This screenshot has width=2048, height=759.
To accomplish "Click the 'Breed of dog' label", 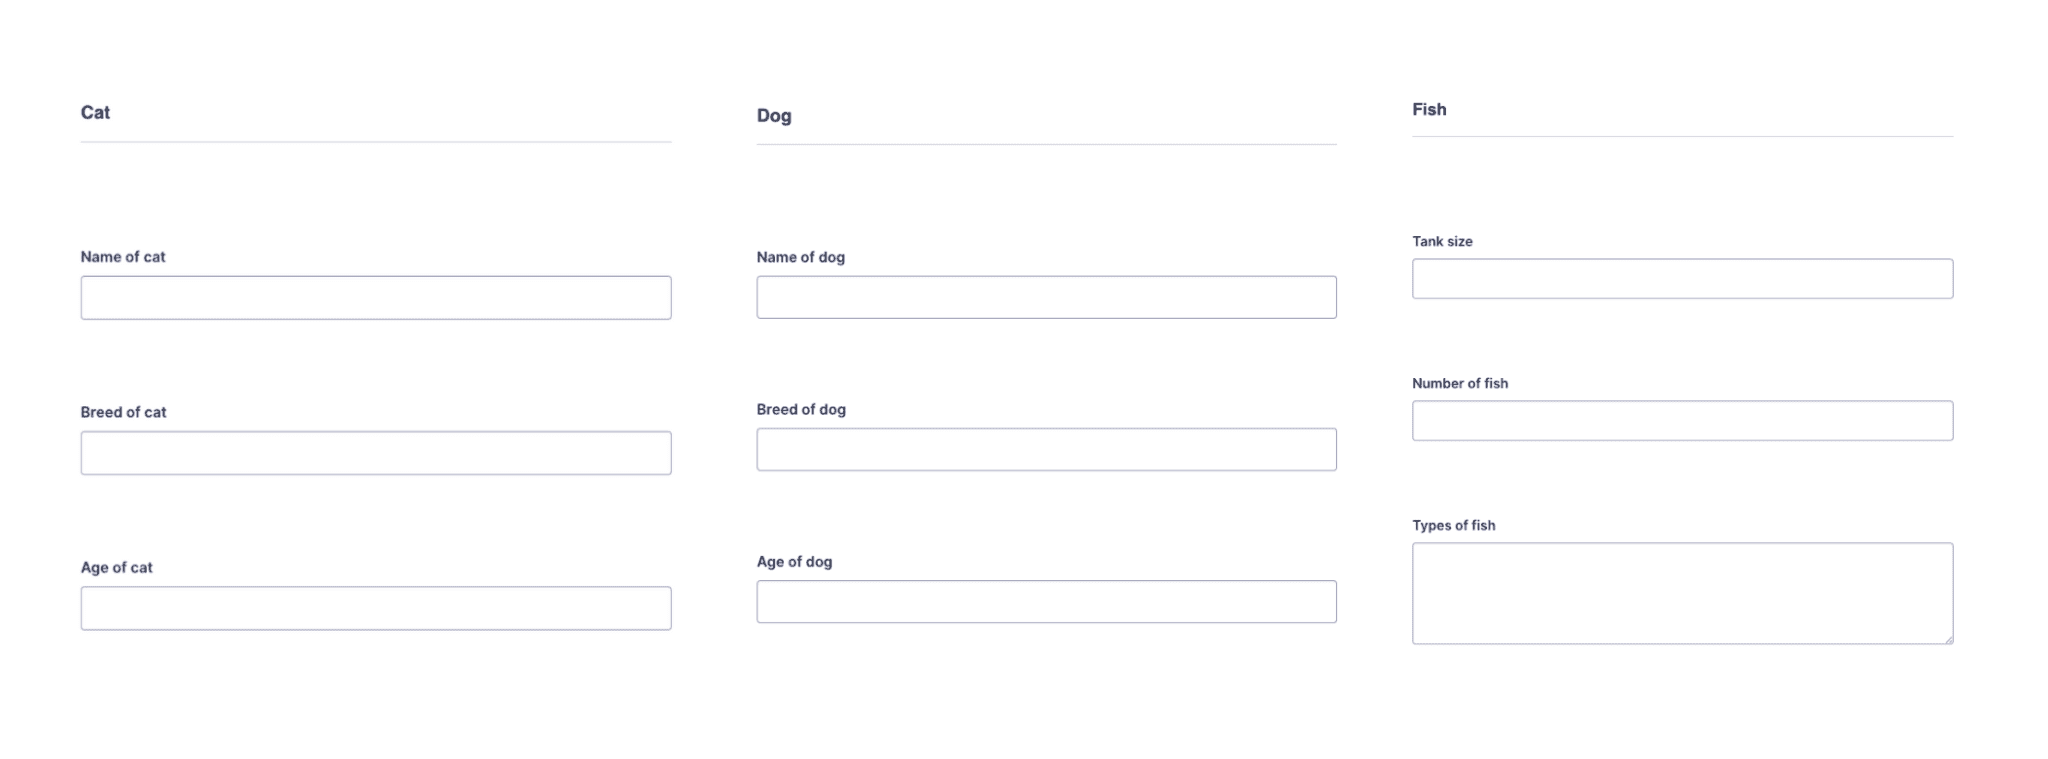I will coord(801,410).
